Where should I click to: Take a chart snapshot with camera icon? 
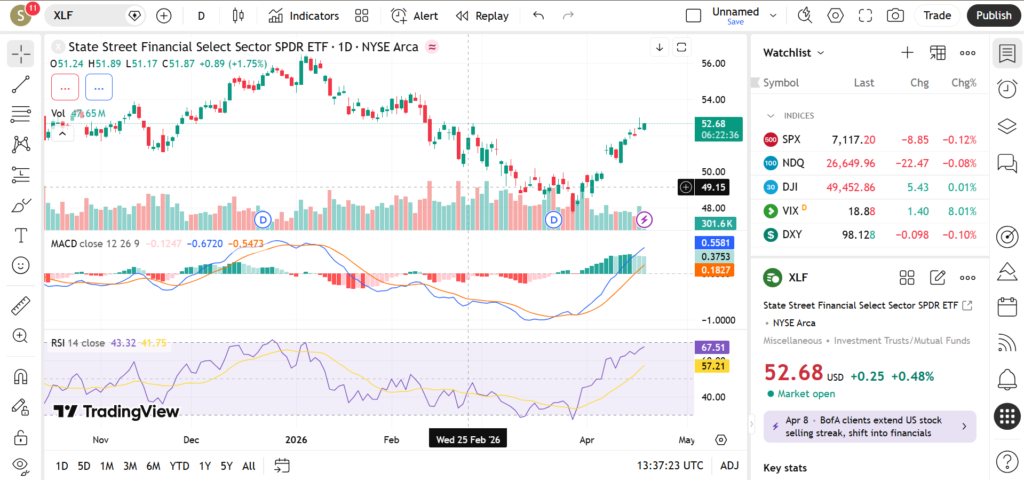pyautogui.click(x=895, y=15)
